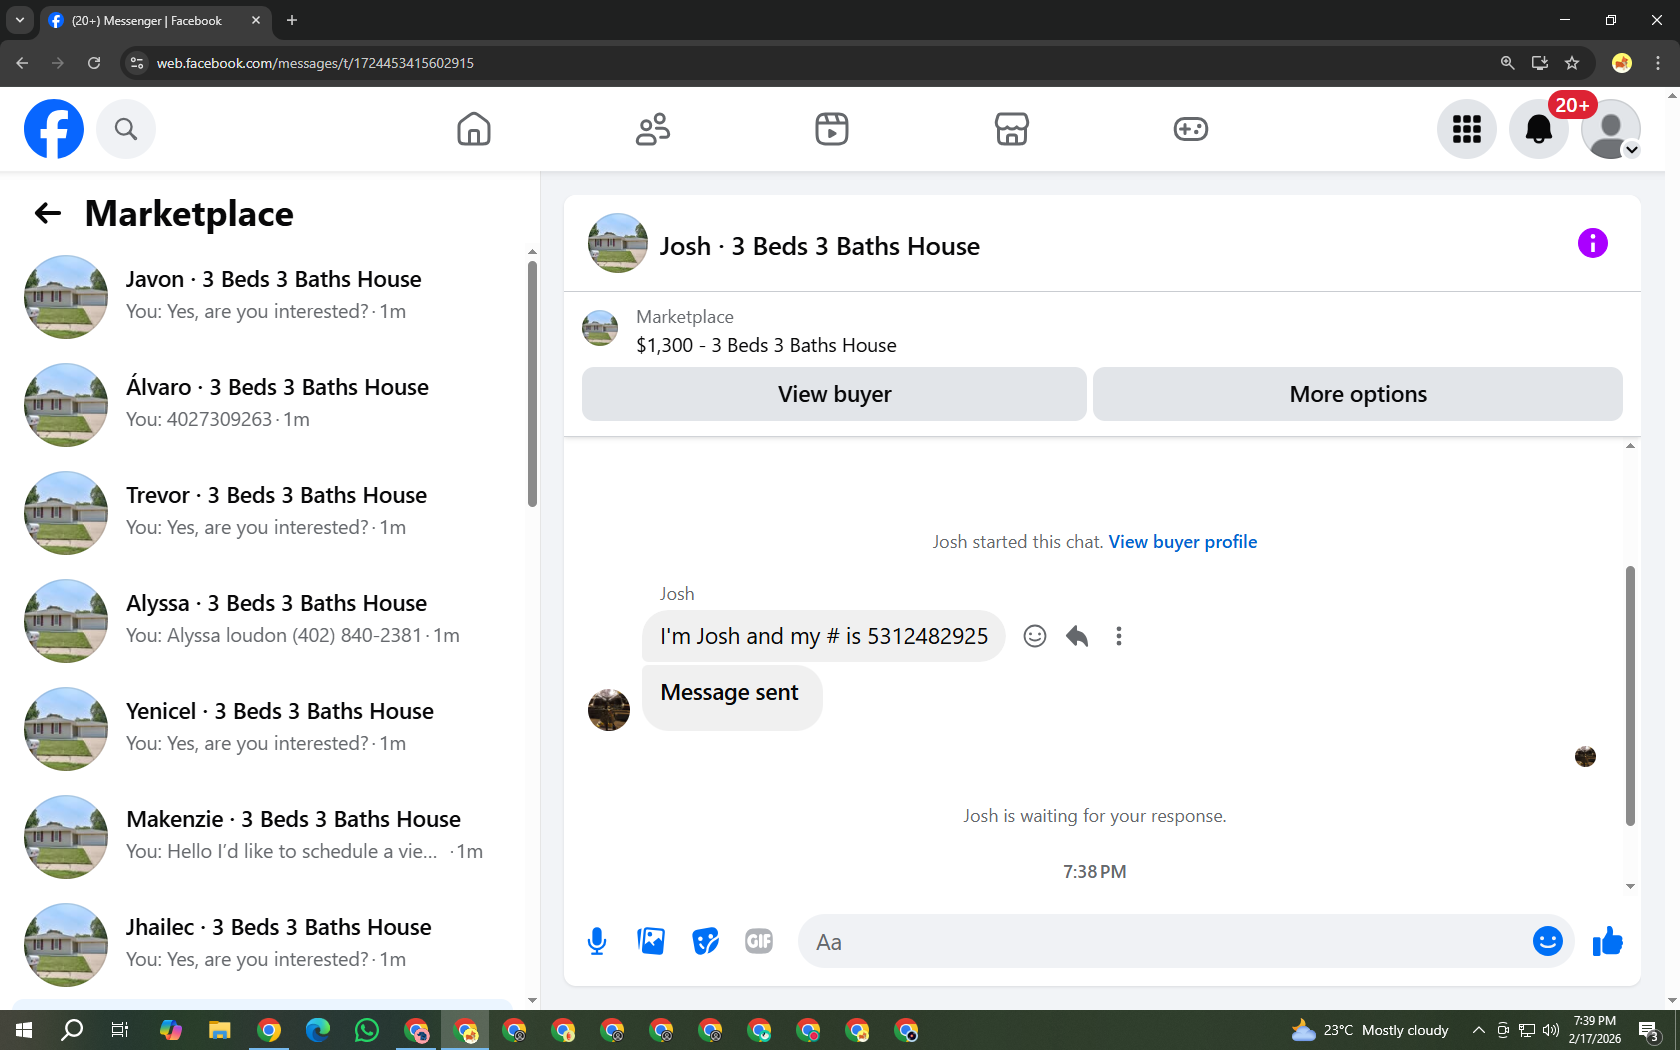Open the Windows notification center
The image size is (1680, 1050).
click(1650, 1030)
